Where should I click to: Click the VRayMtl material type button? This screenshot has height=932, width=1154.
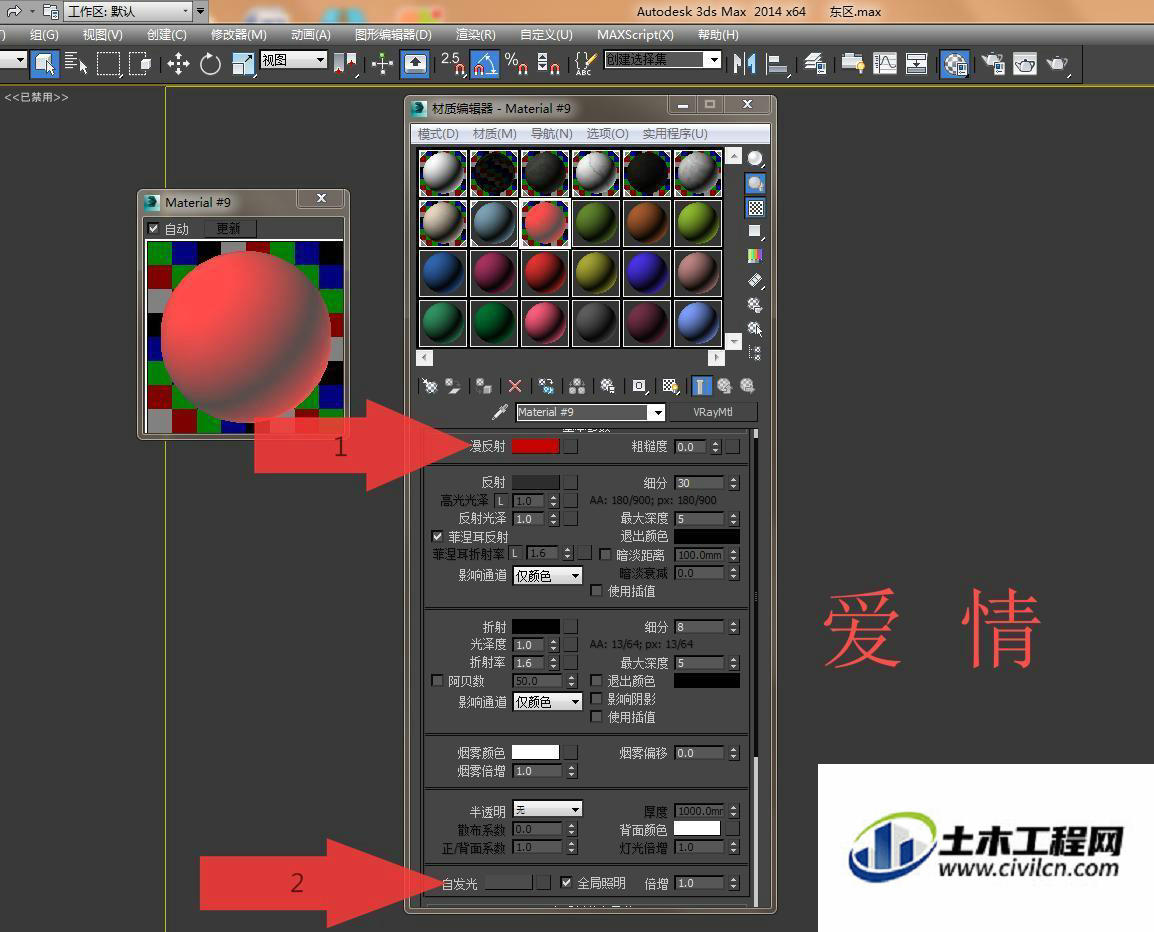point(712,412)
